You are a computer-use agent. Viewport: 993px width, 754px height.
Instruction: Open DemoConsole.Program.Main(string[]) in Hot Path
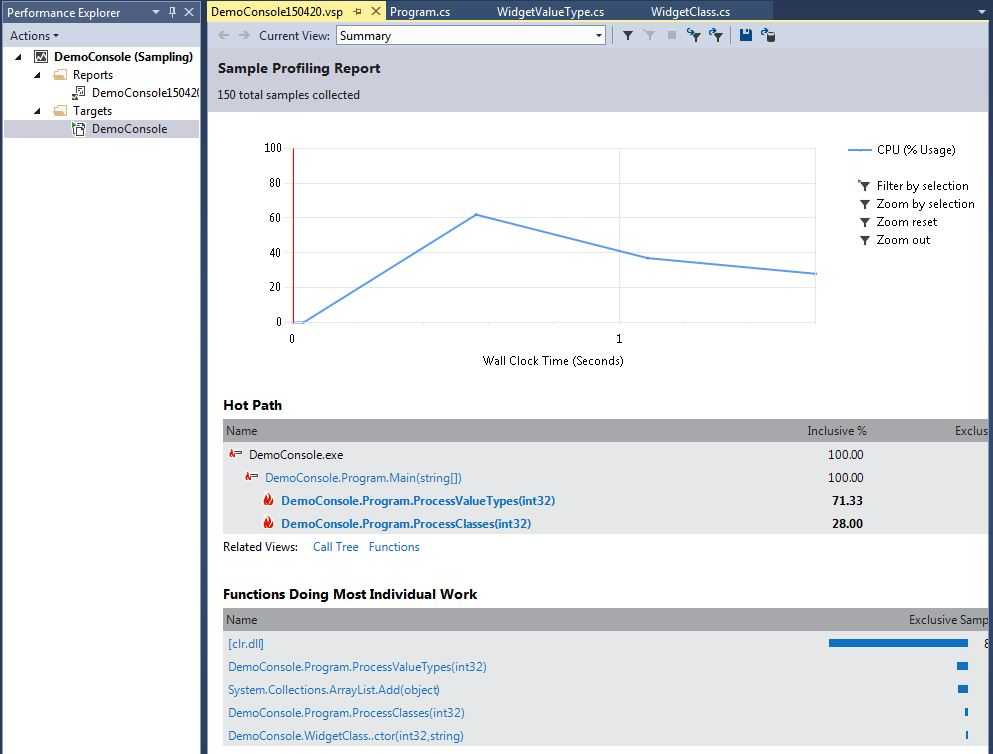click(364, 478)
